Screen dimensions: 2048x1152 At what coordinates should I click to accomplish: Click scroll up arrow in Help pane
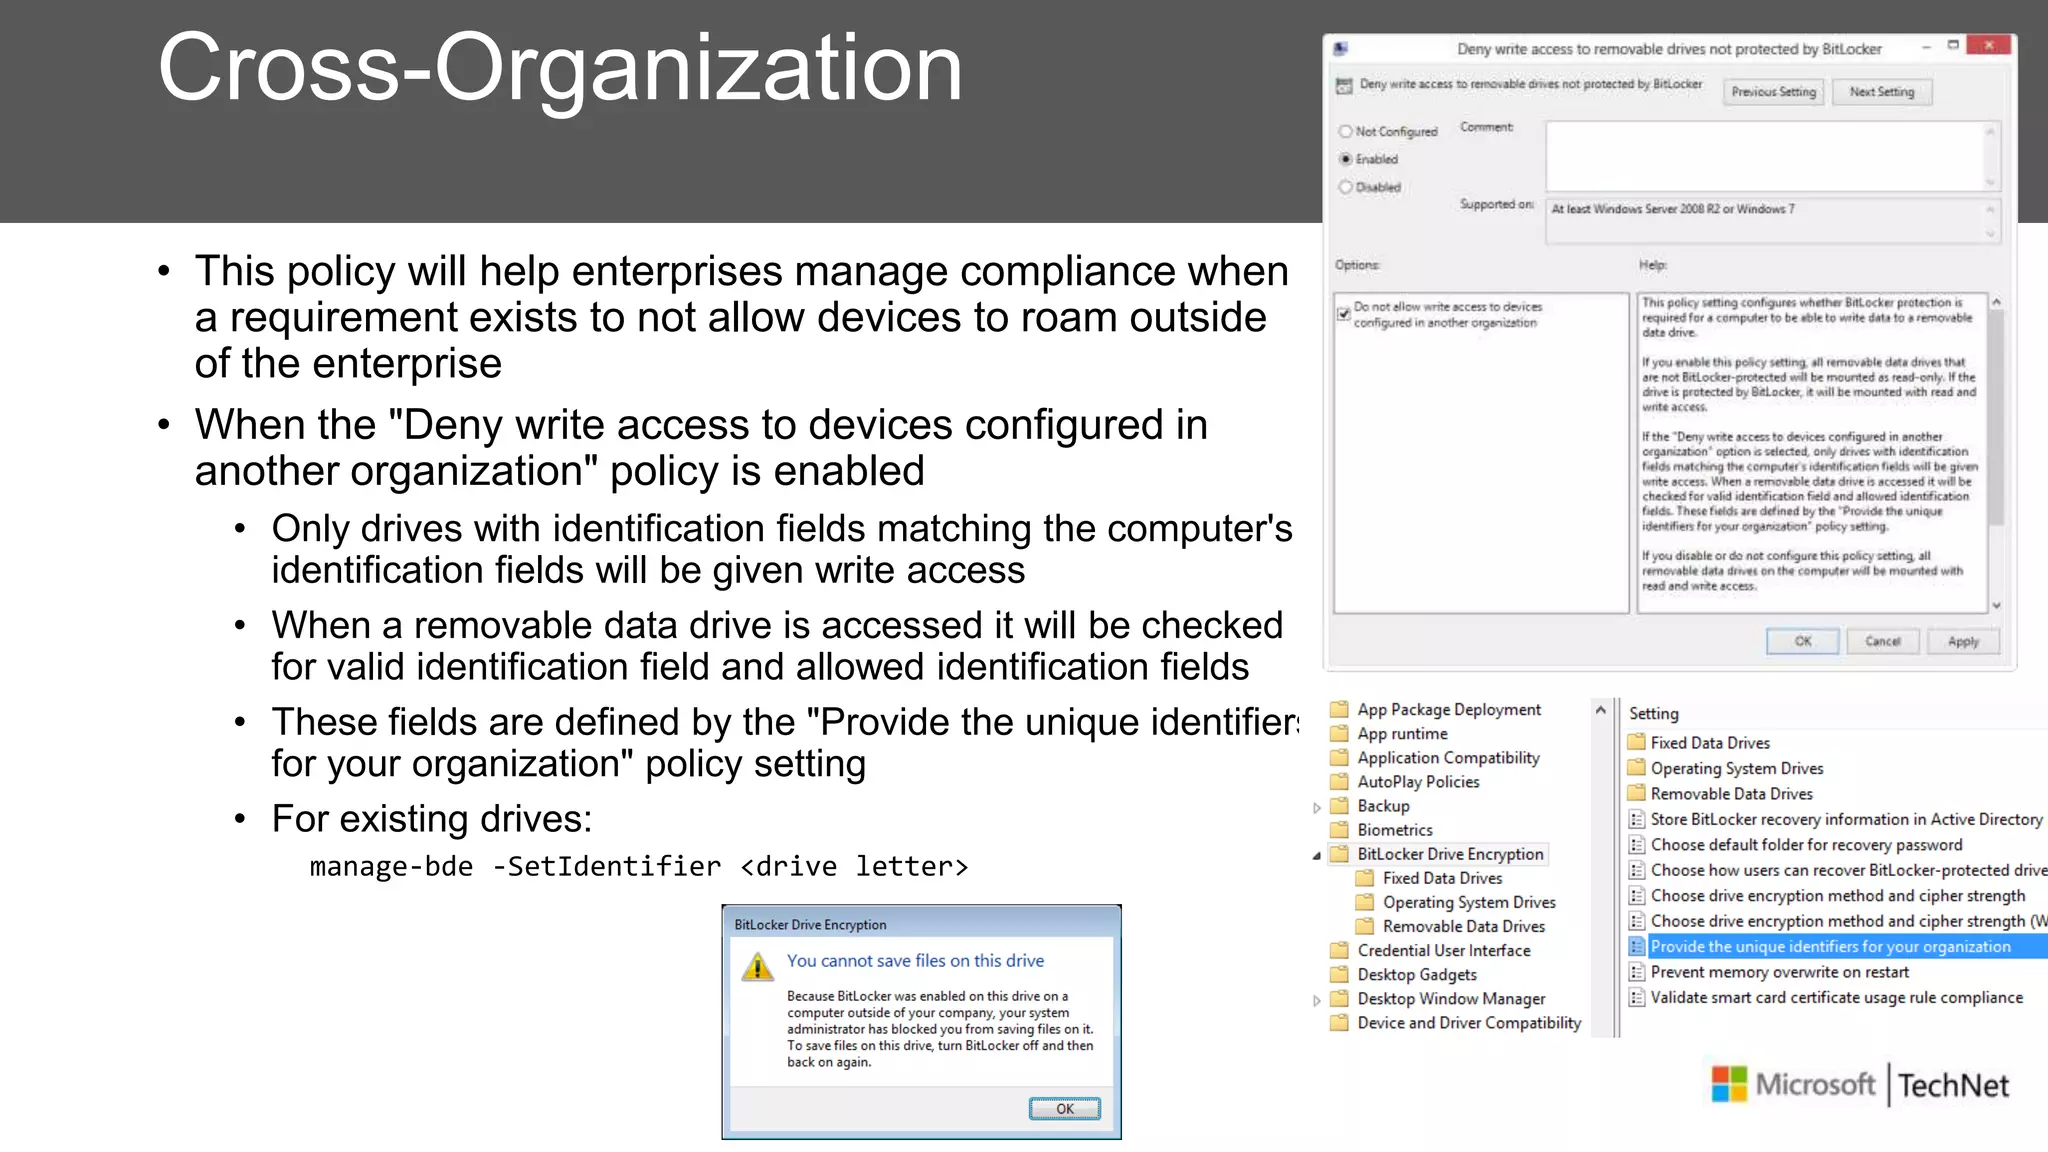(x=1996, y=301)
